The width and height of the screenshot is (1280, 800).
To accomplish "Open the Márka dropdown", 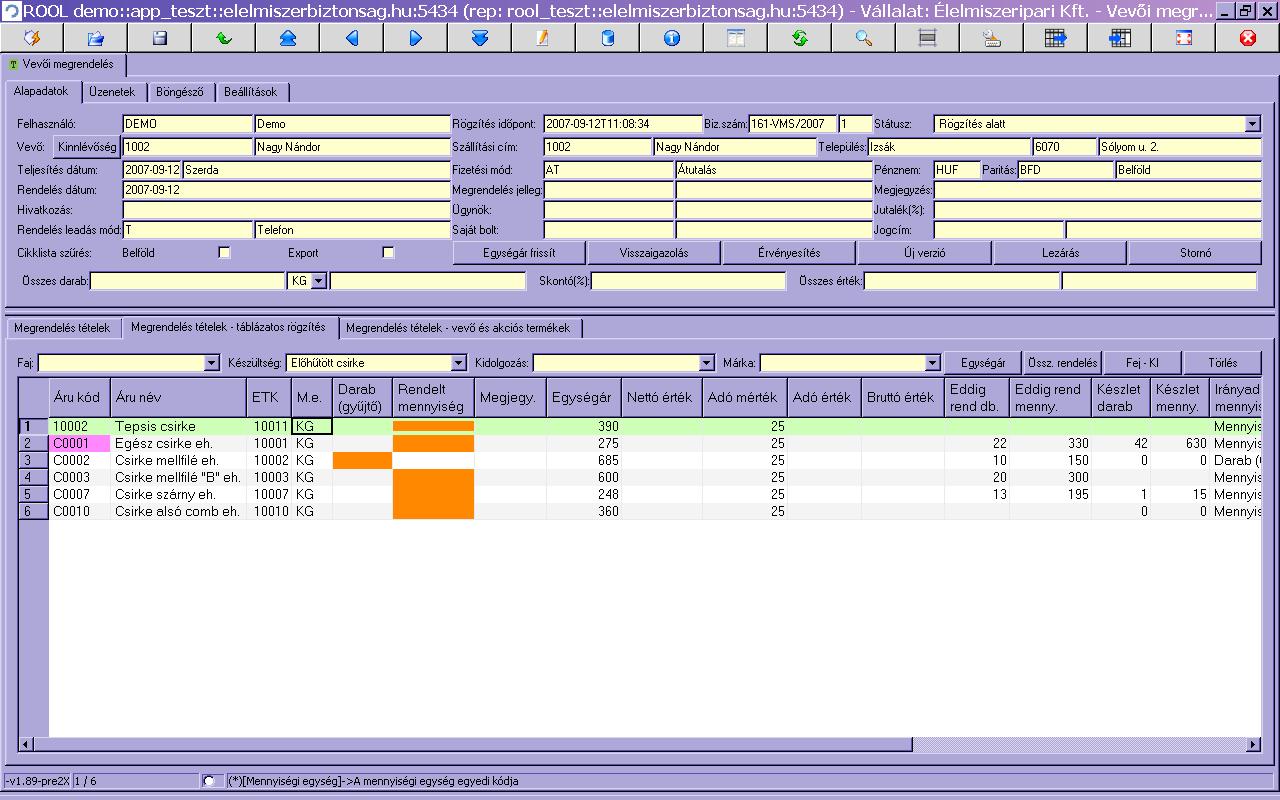I will (932, 363).
